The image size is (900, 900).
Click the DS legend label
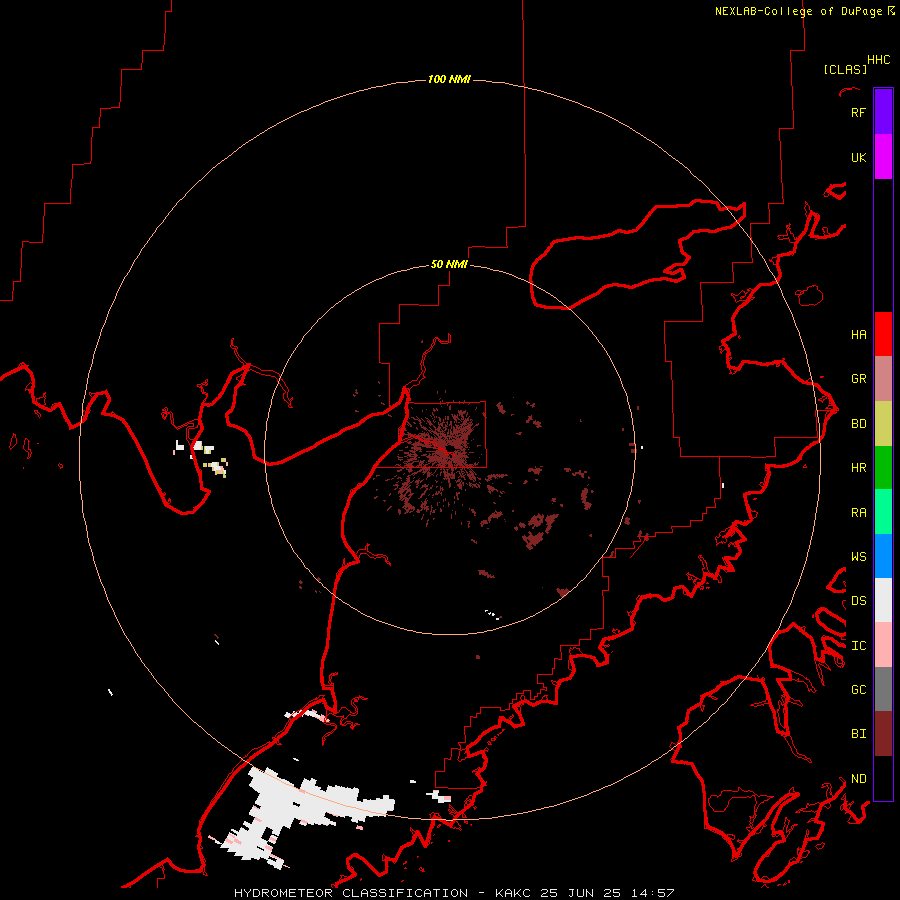[x=858, y=600]
